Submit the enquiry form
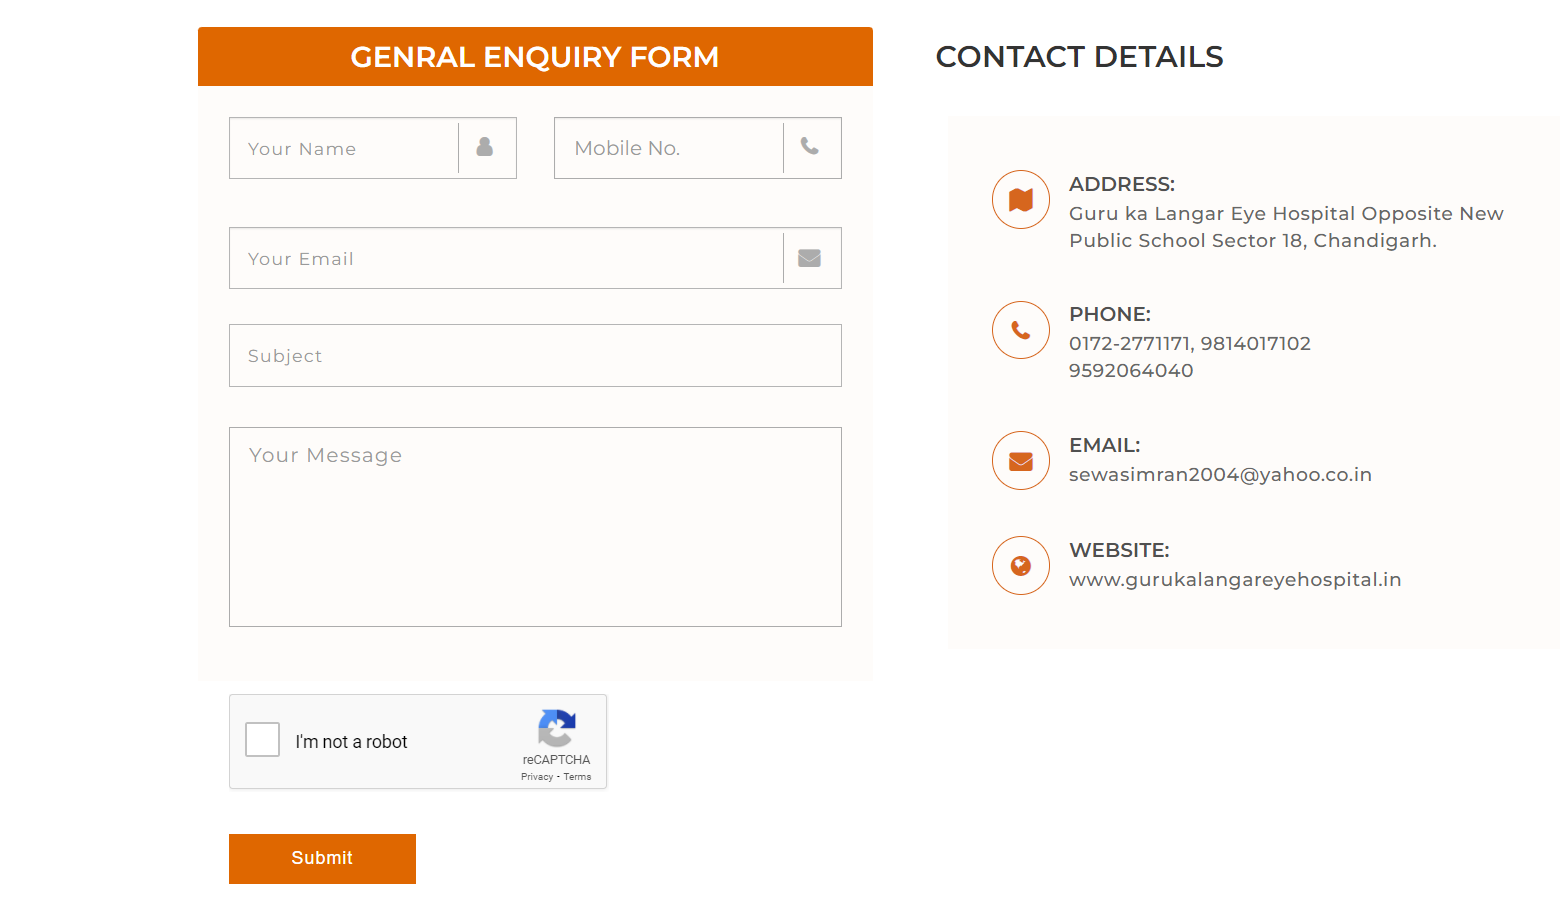 pyautogui.click(x=322, y=859)
